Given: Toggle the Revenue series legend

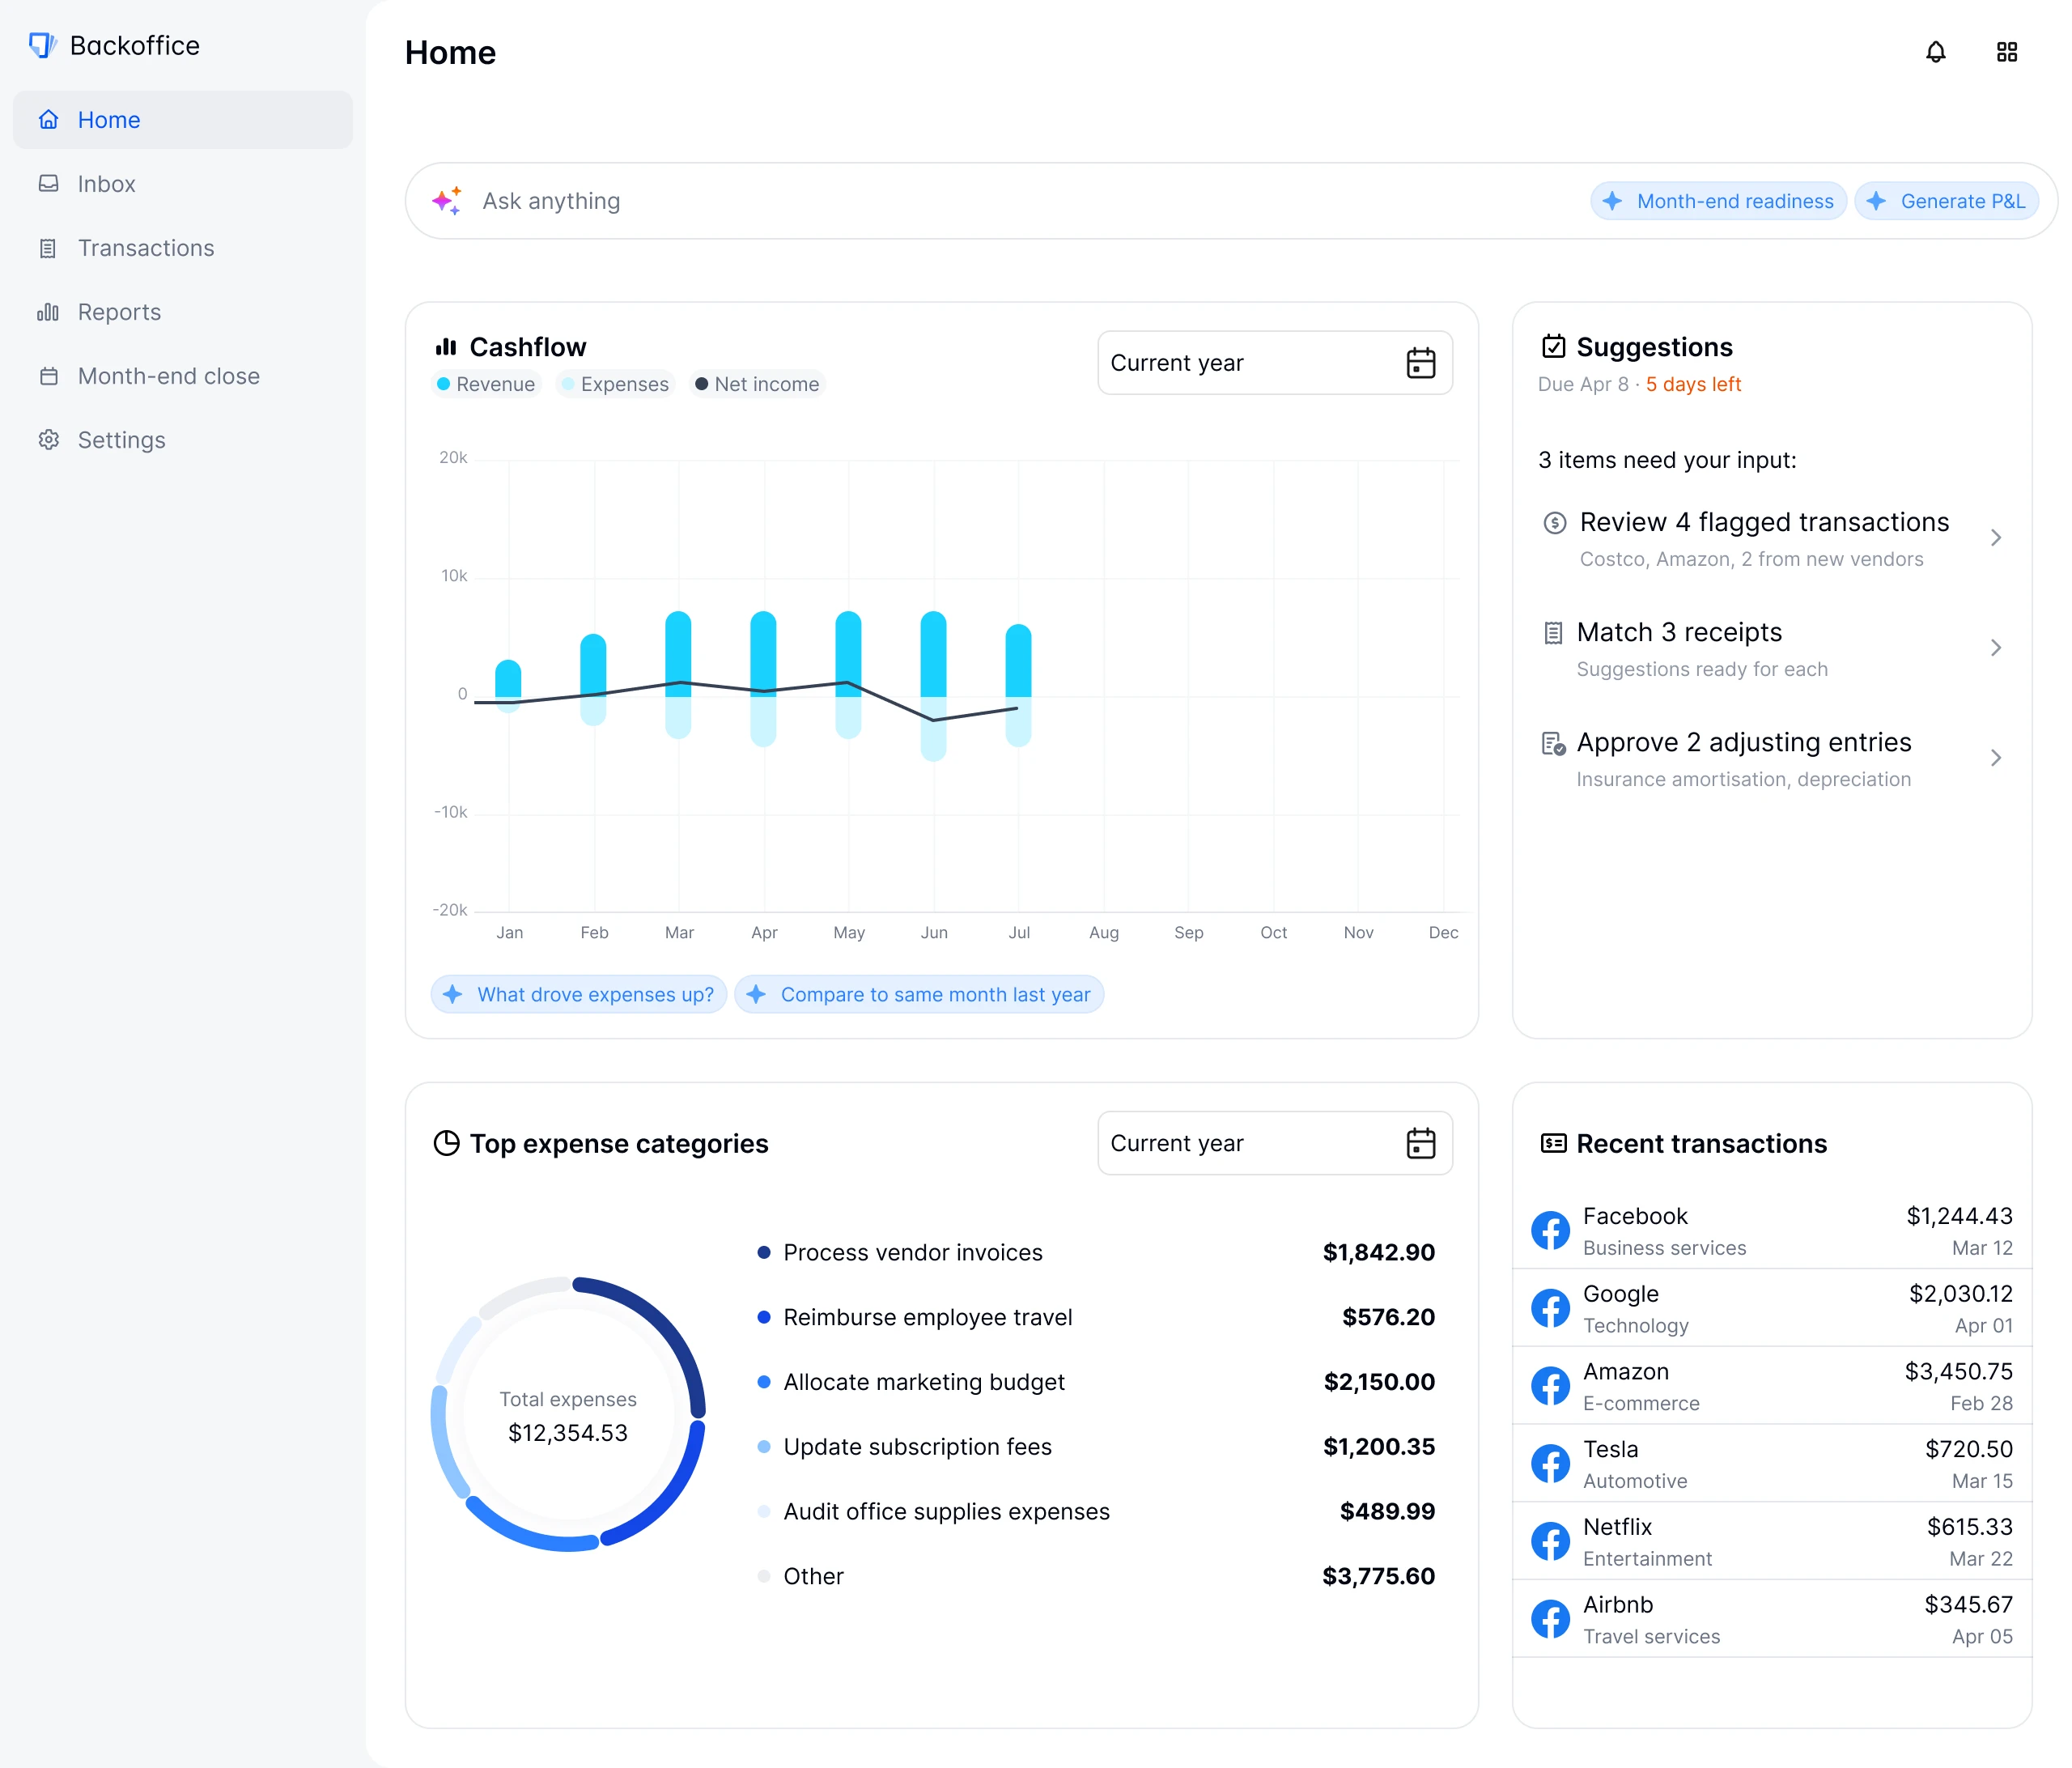Looking at the screenshot, I should pyautogui.click(x=486, y=384).
